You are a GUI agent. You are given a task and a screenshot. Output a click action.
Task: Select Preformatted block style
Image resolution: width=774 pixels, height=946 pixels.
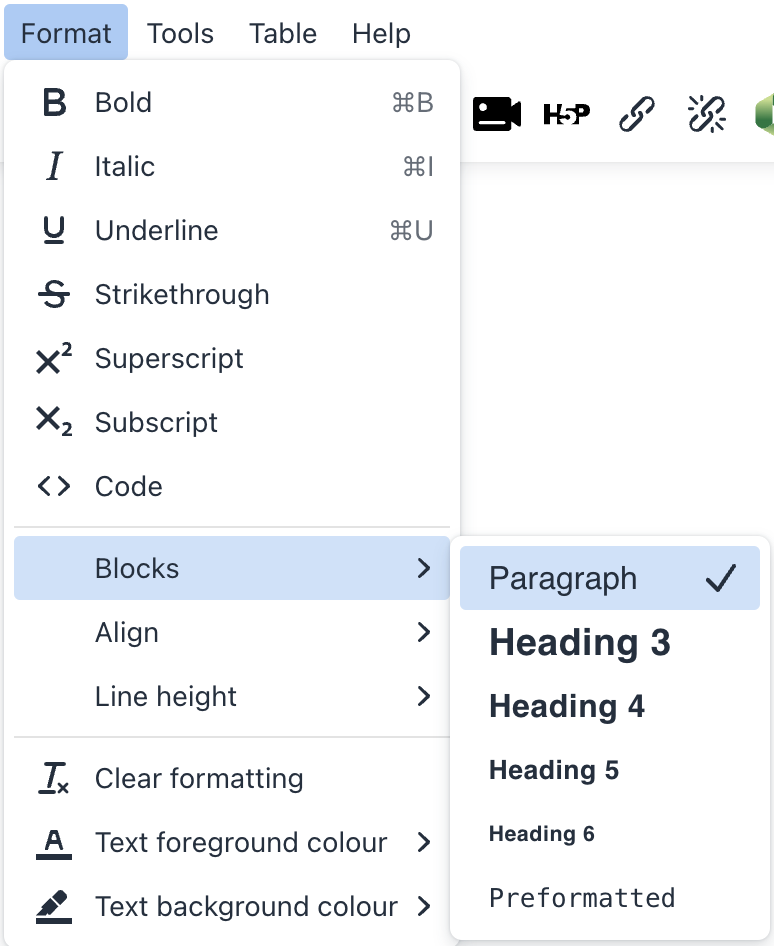[x=582, y=898]
